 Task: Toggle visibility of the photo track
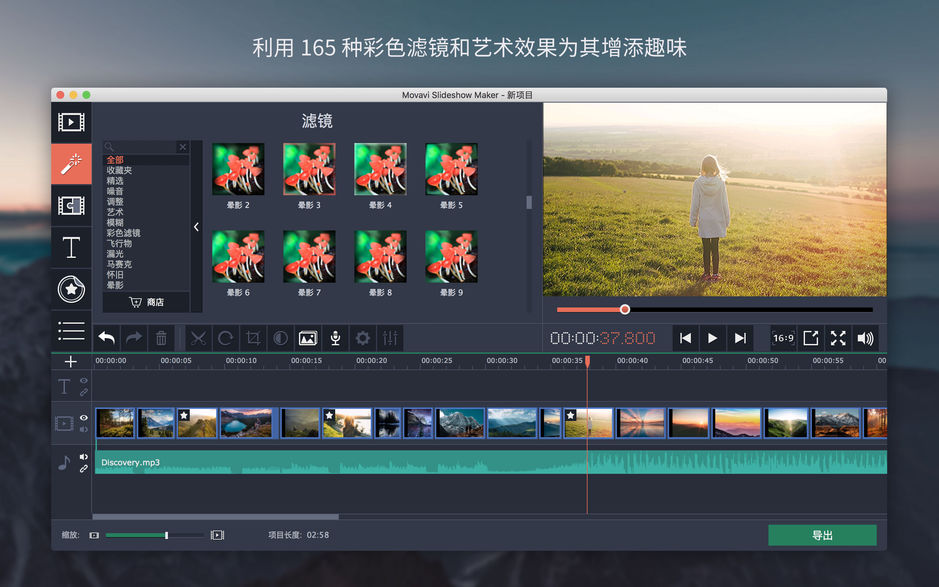coord(84,418)
